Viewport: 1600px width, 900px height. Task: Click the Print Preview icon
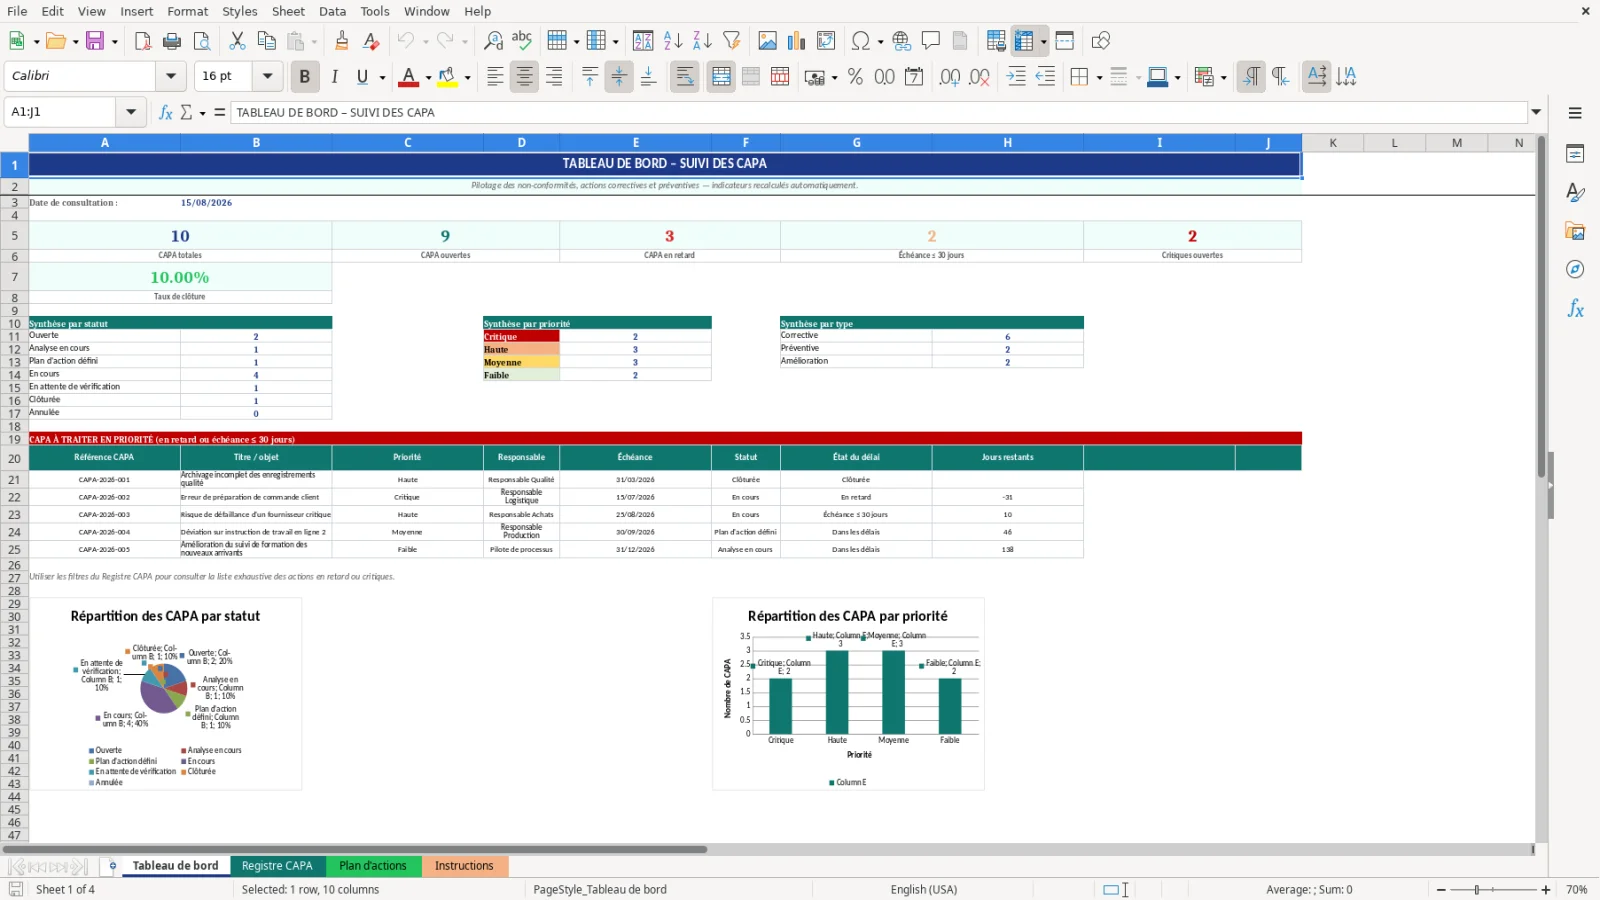pos(202,41)
